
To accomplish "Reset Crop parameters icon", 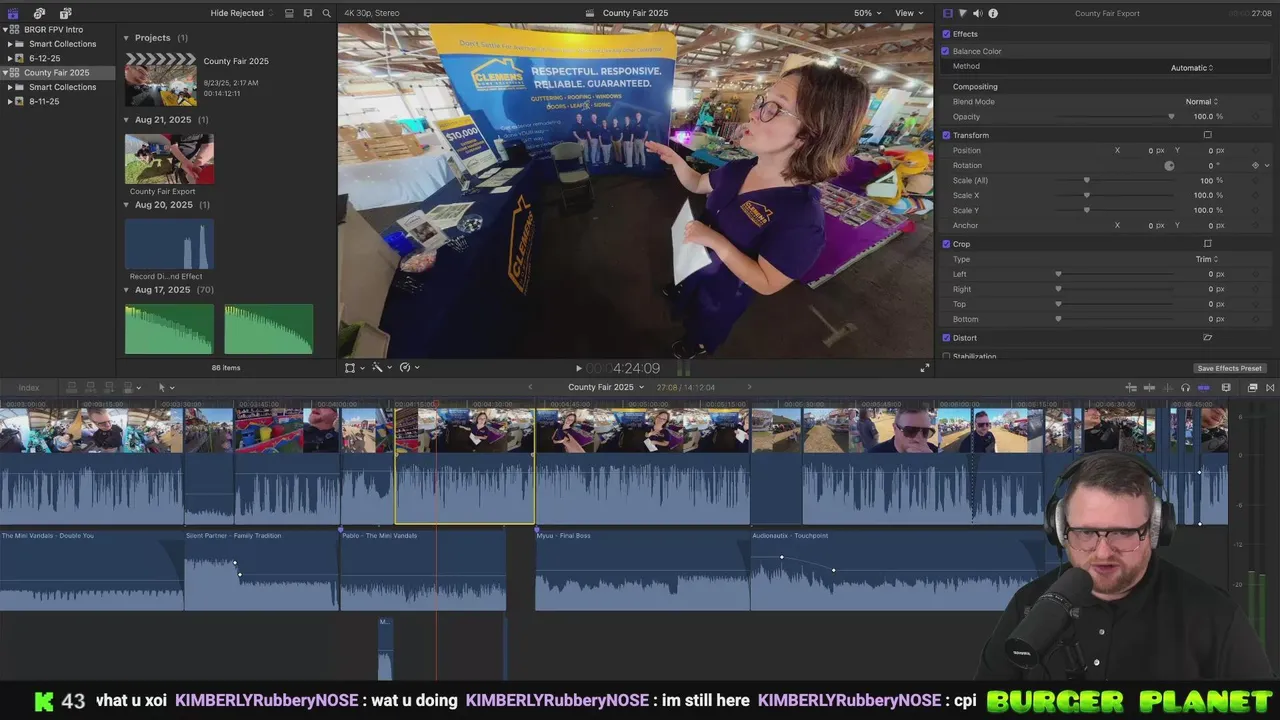I will pos(1207,244).
